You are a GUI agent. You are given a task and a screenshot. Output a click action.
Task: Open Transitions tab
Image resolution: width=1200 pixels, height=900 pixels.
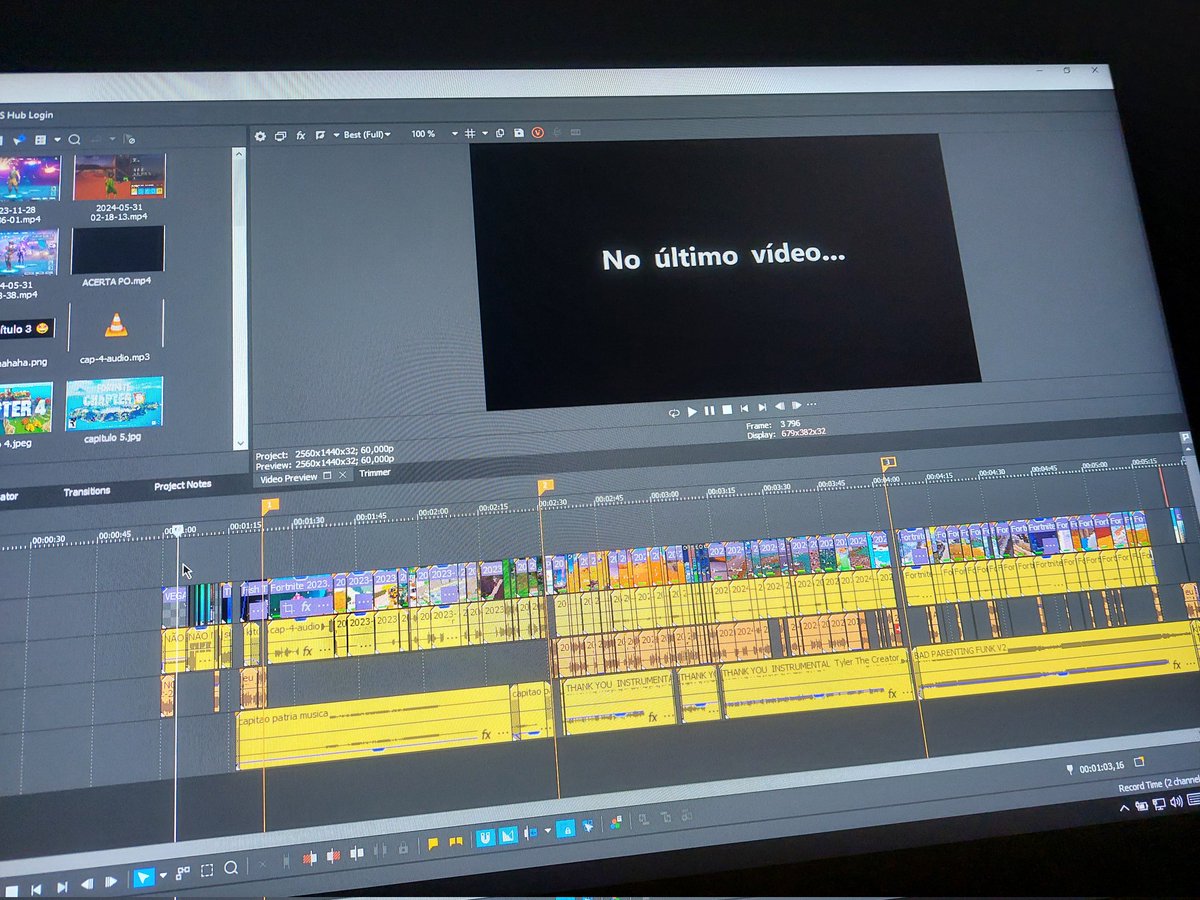coord(87,492)
